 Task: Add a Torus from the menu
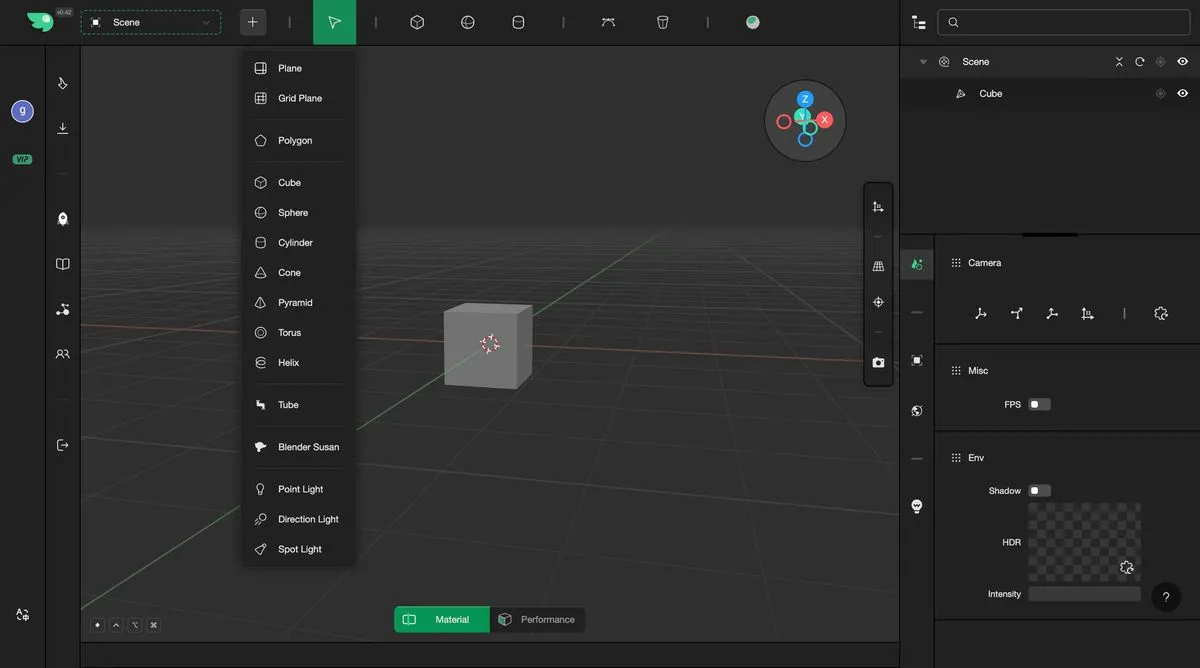[289, 333]
